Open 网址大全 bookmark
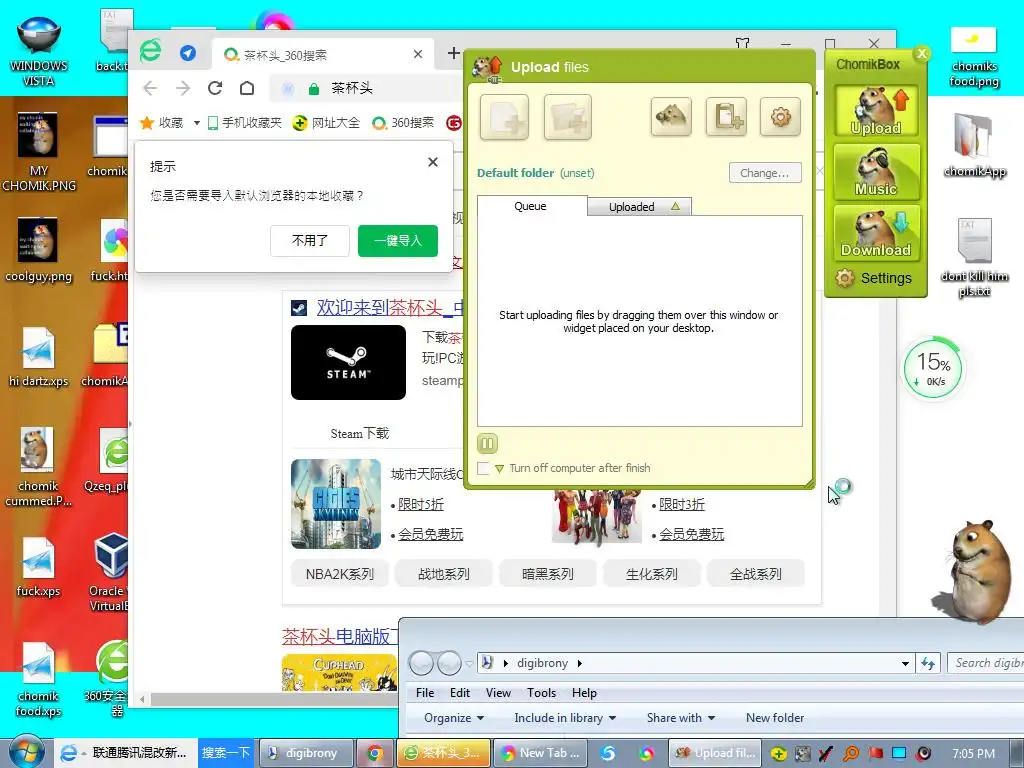The width and height of the screenshot is (1024, 768). click(326, 123)
